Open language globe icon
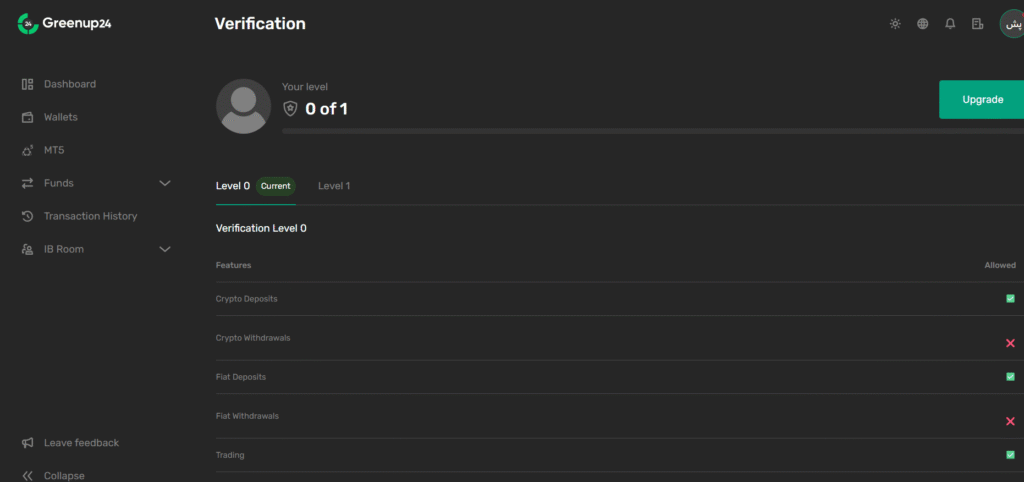 tap(922, 24)
